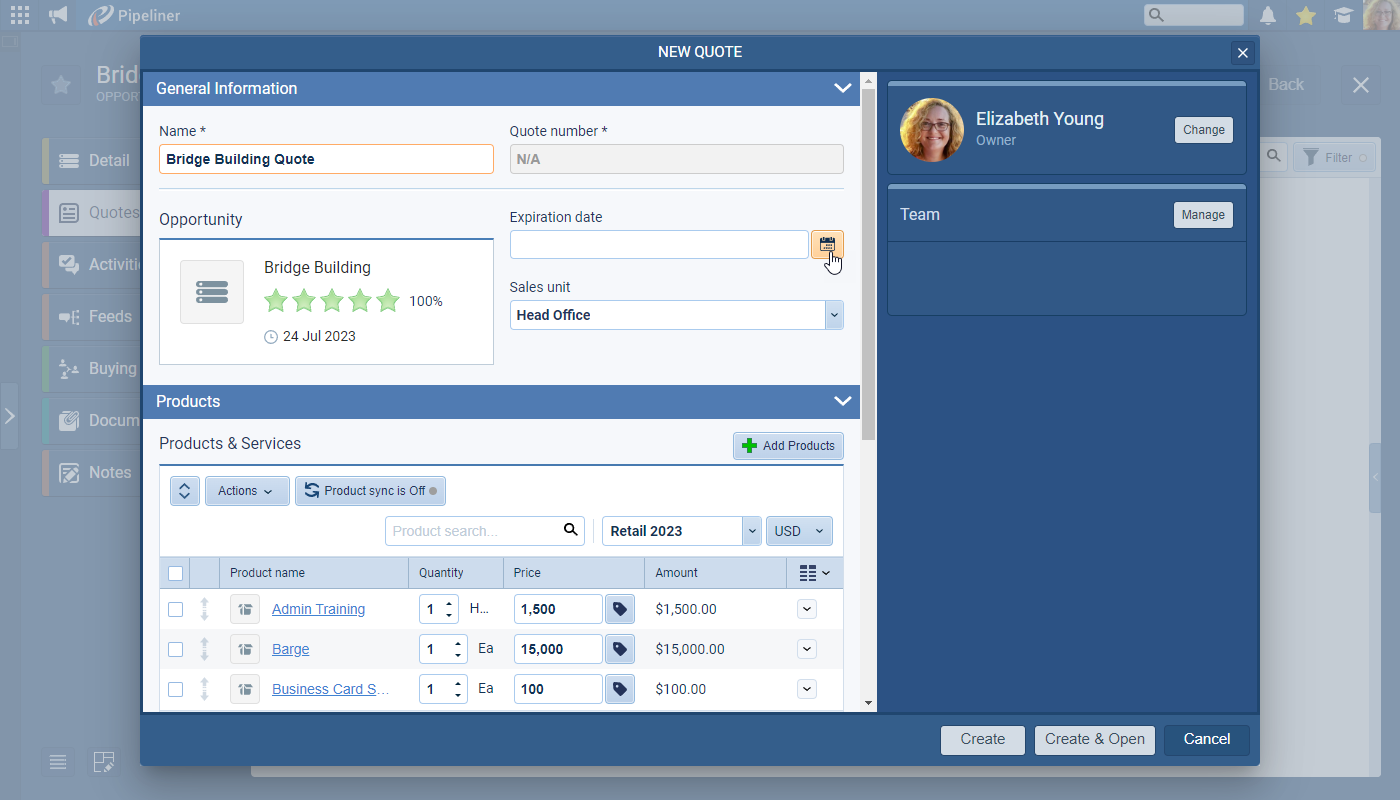1400x800 pixels.
Task: Click the expand/collapse rows arrows icon
Action: pyautogui.click(x=185, y=491)
